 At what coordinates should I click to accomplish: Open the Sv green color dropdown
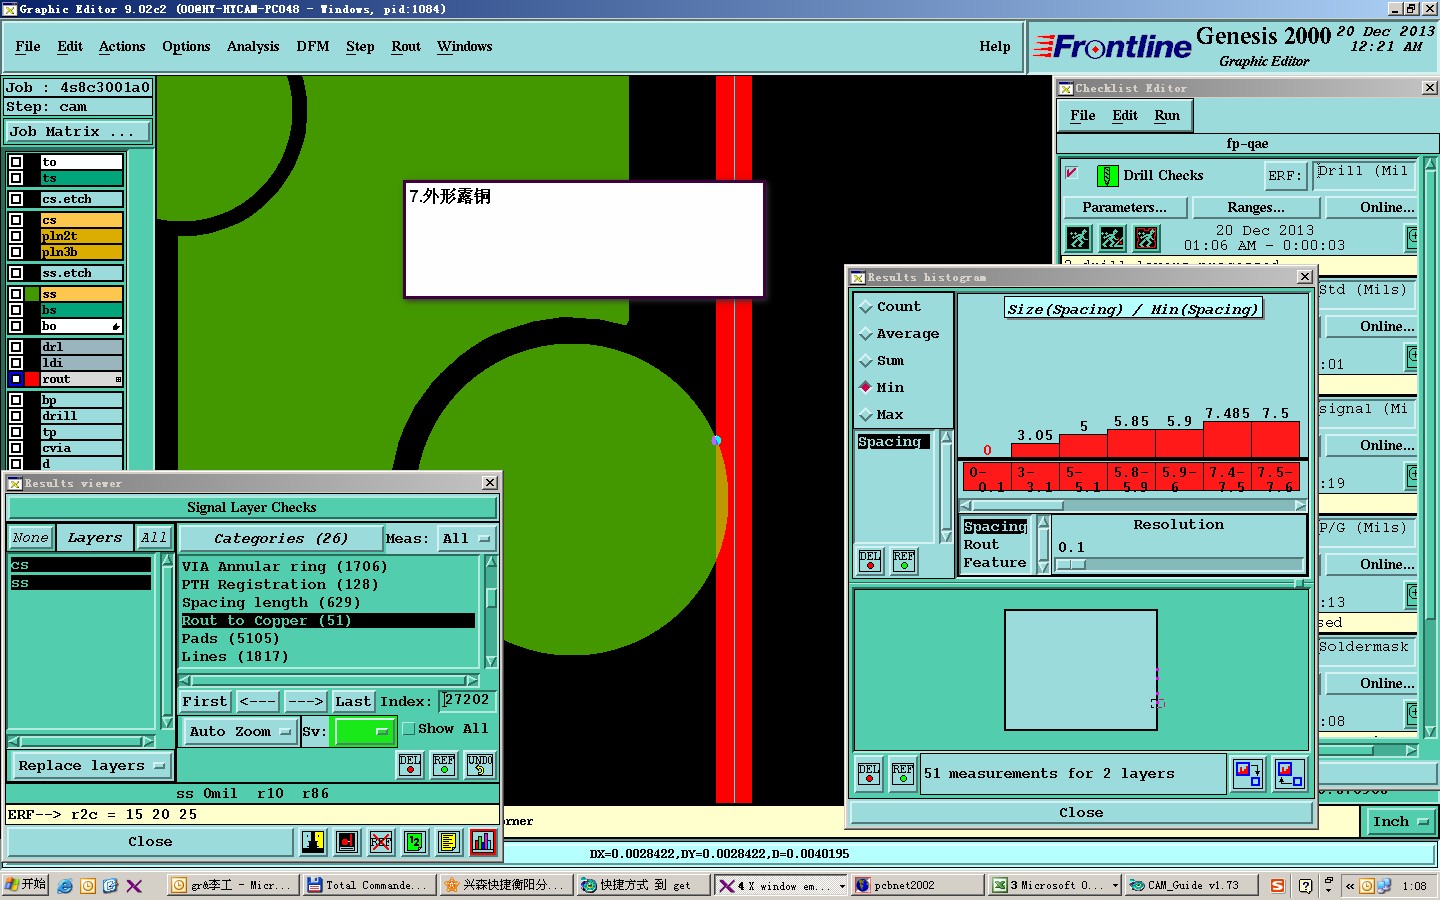[364, 732]
